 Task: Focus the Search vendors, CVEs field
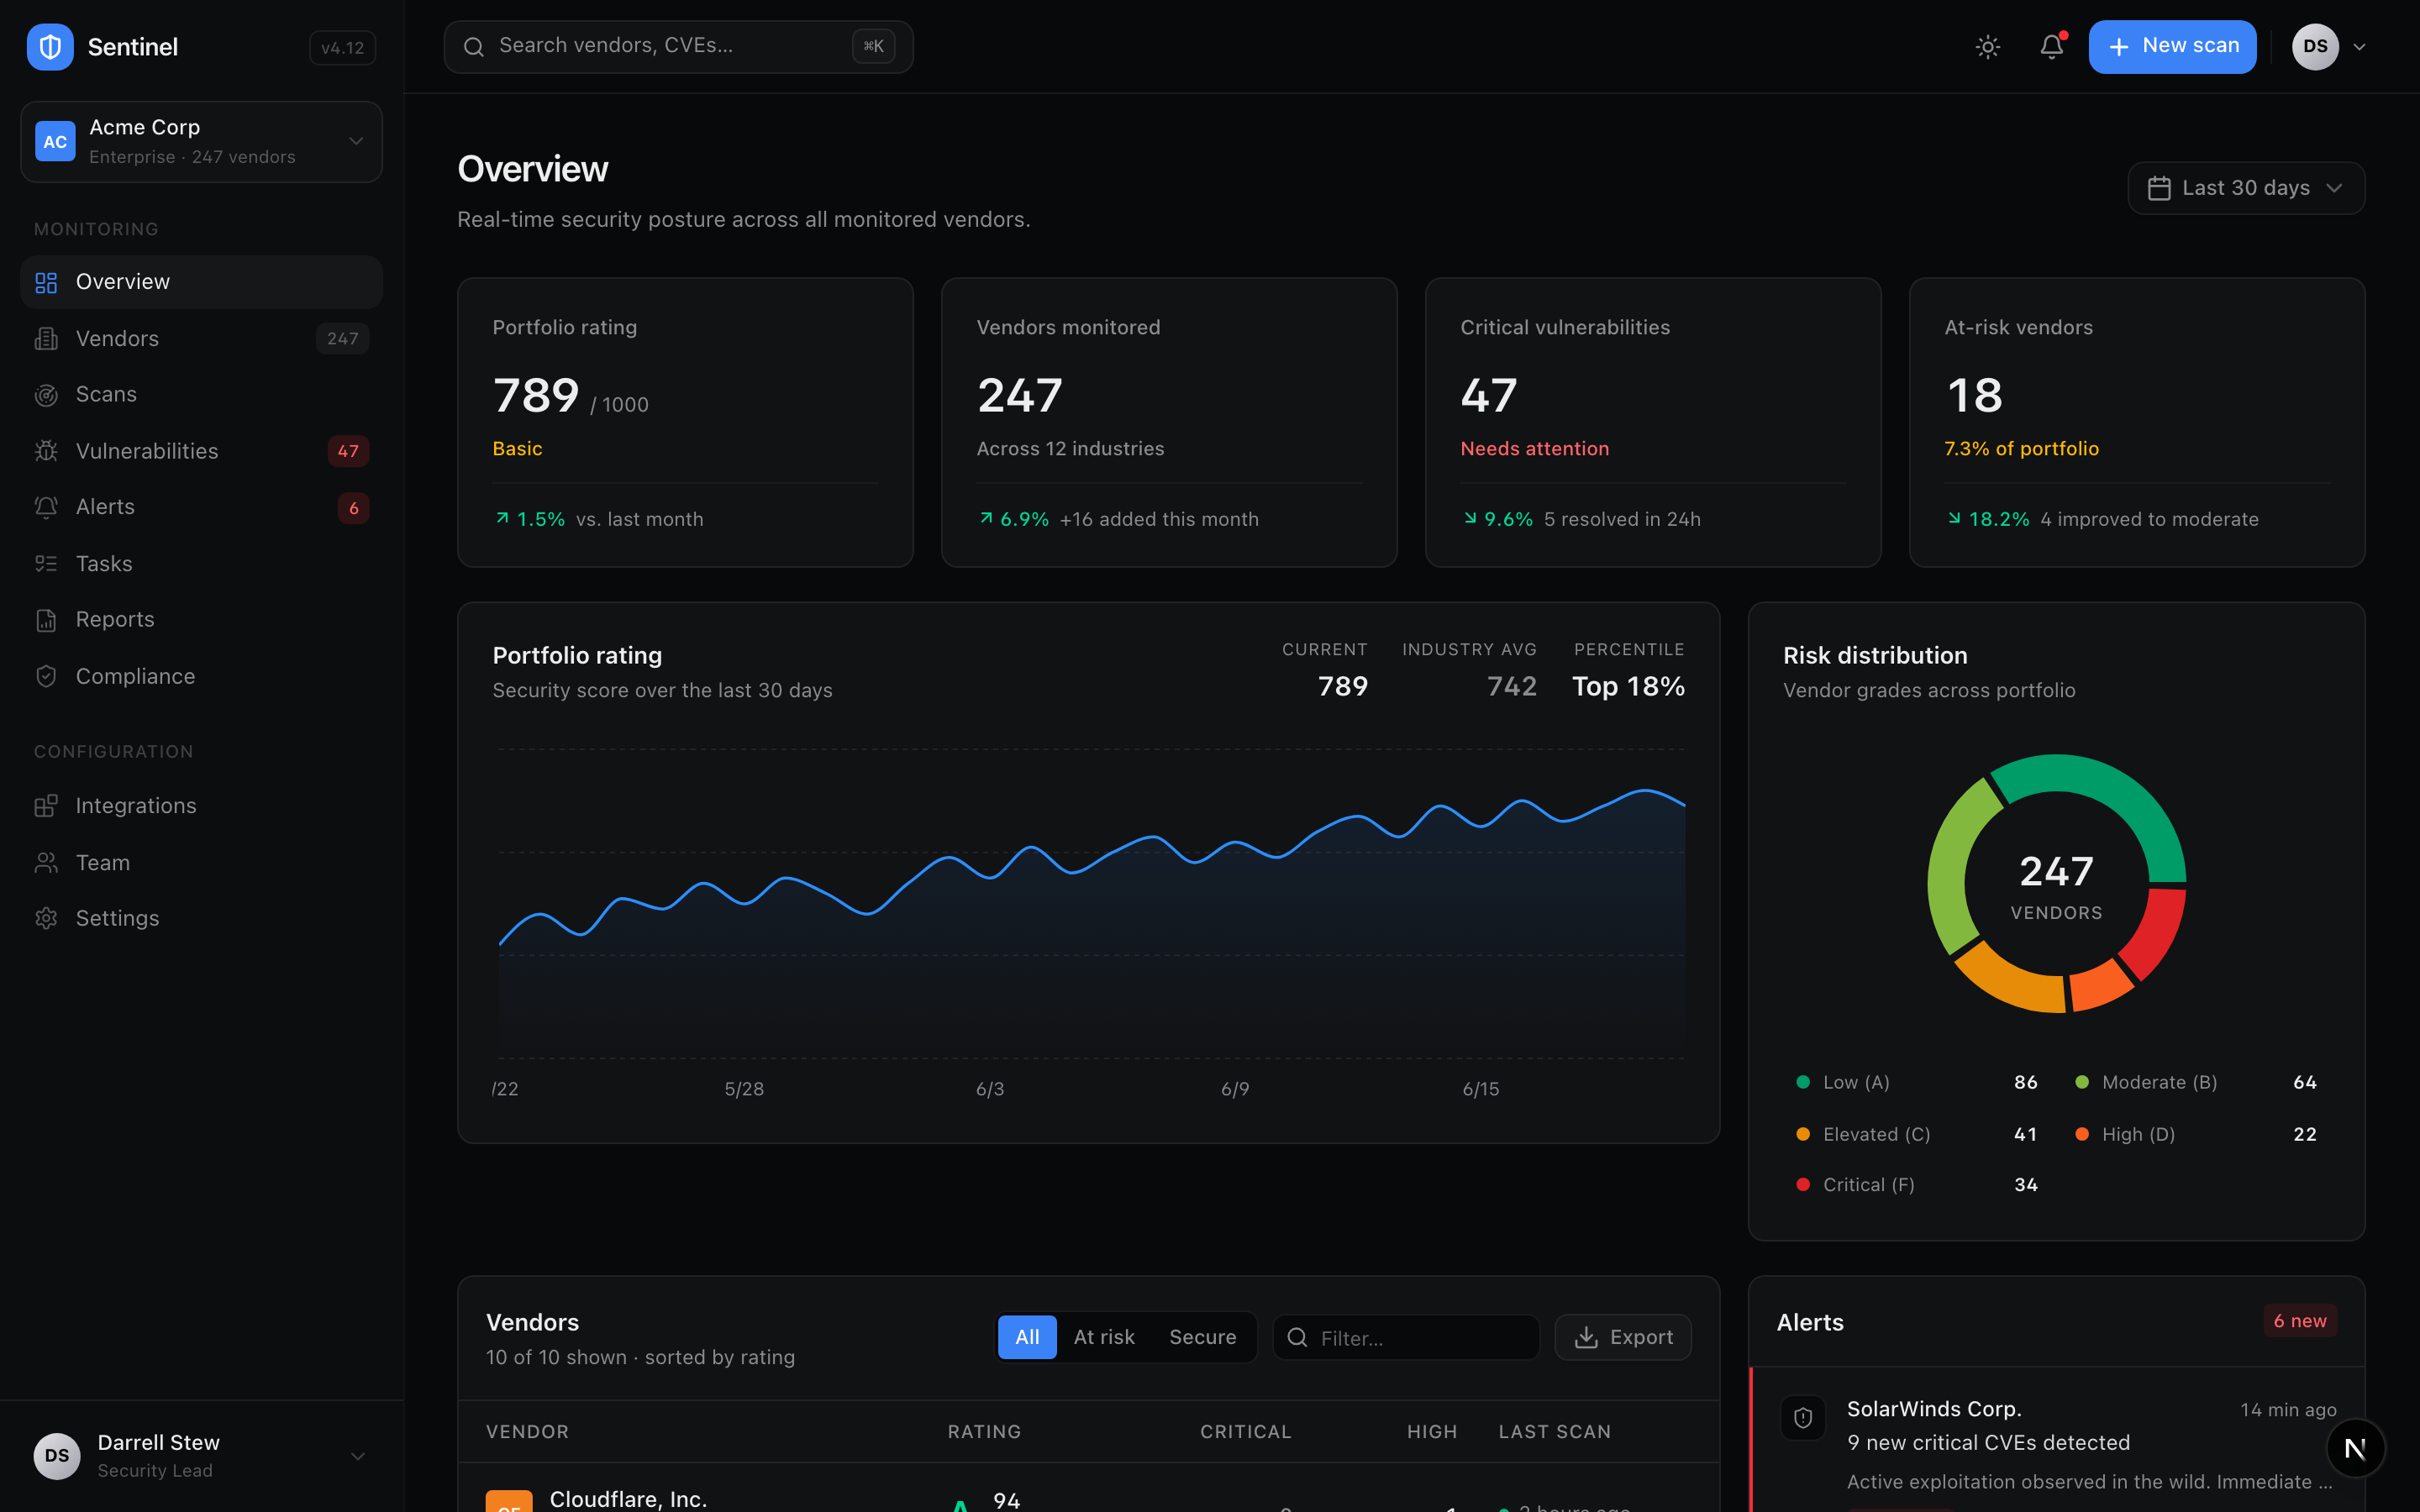coord(678,47)
